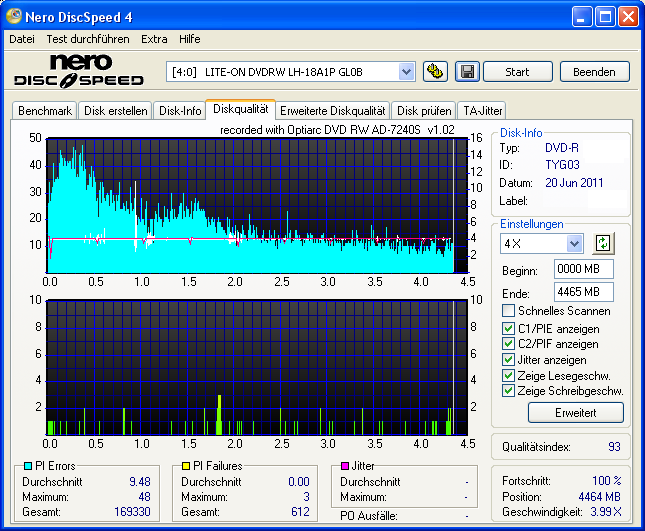Select the TA-Jitter tab

(x=482, y=111)
